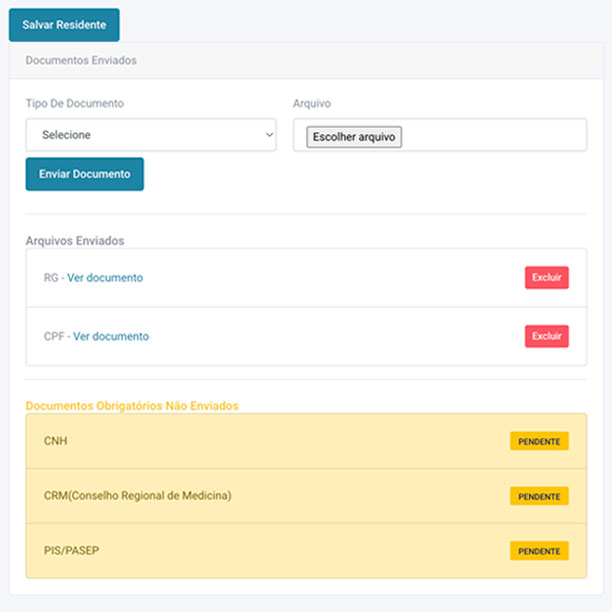Click the empty area of the Arquivo file field
612x612 pixels.
tap(490, 135)
